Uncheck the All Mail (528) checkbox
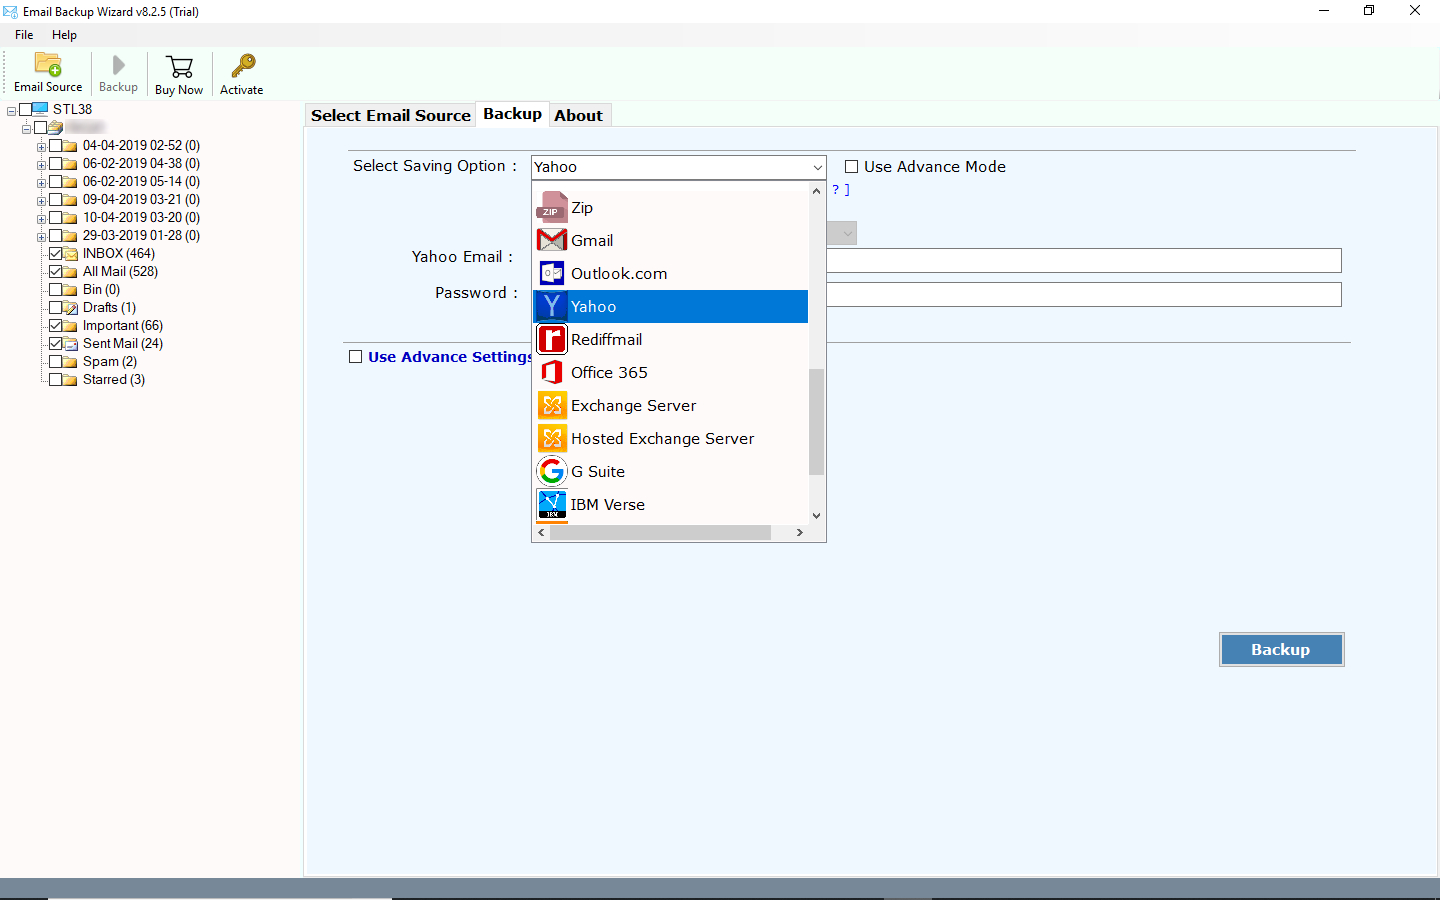This screenshot has height=900, width=1440. [56, 272]
